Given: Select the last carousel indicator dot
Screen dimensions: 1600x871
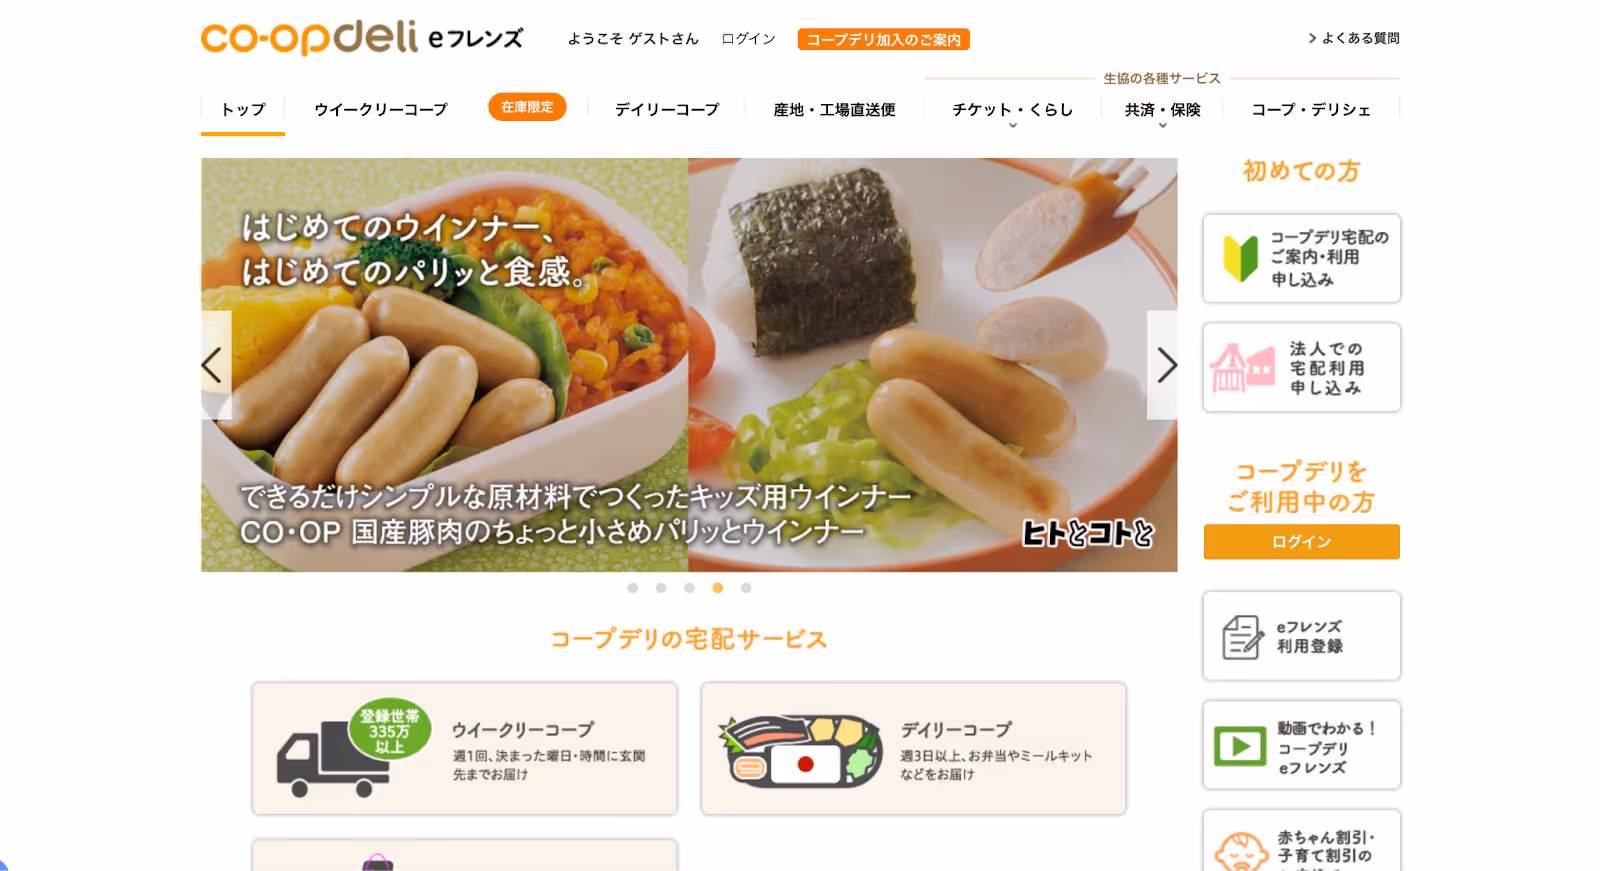Looking at the screenshot, I should tap(746, 588).
